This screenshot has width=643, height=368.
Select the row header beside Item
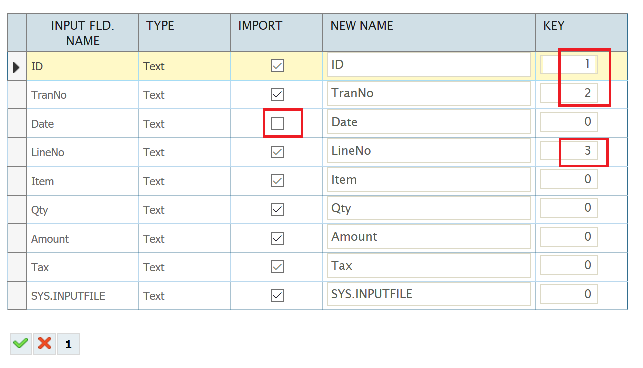click(x=17, y=181)
